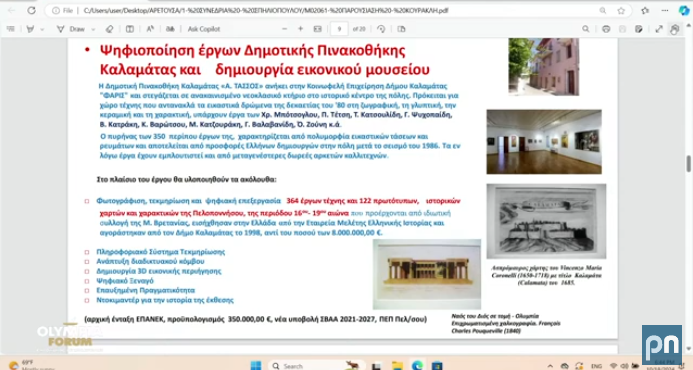
Task: Open the Favorites list icon
Action: click(x=645, y=11)
